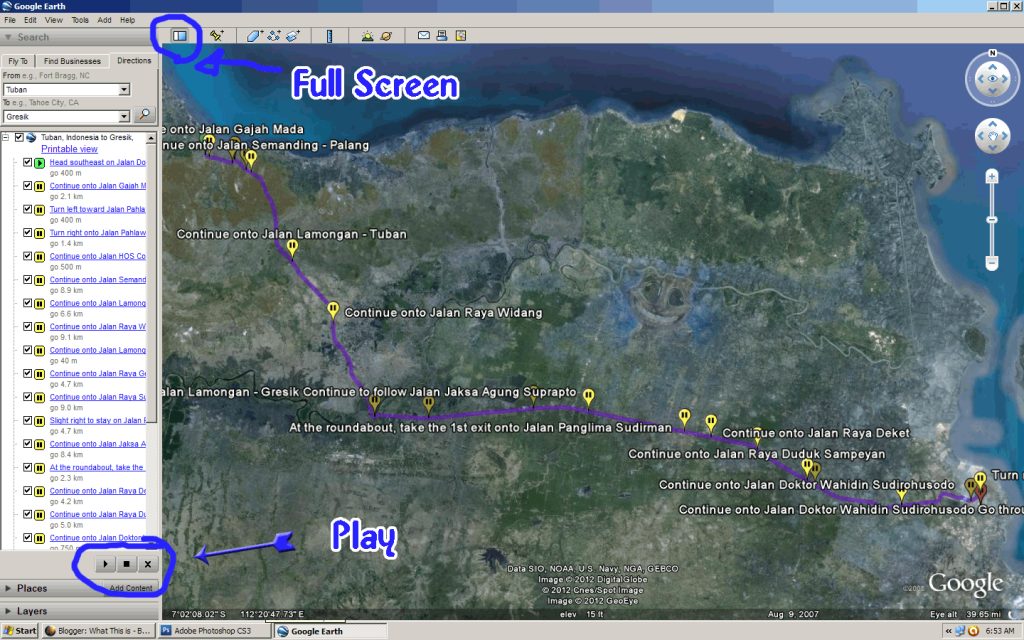Uncheck 'Head southeast on Jalan' step checkbox
This screenshot has height=640, width=1024.
[28, 162]
